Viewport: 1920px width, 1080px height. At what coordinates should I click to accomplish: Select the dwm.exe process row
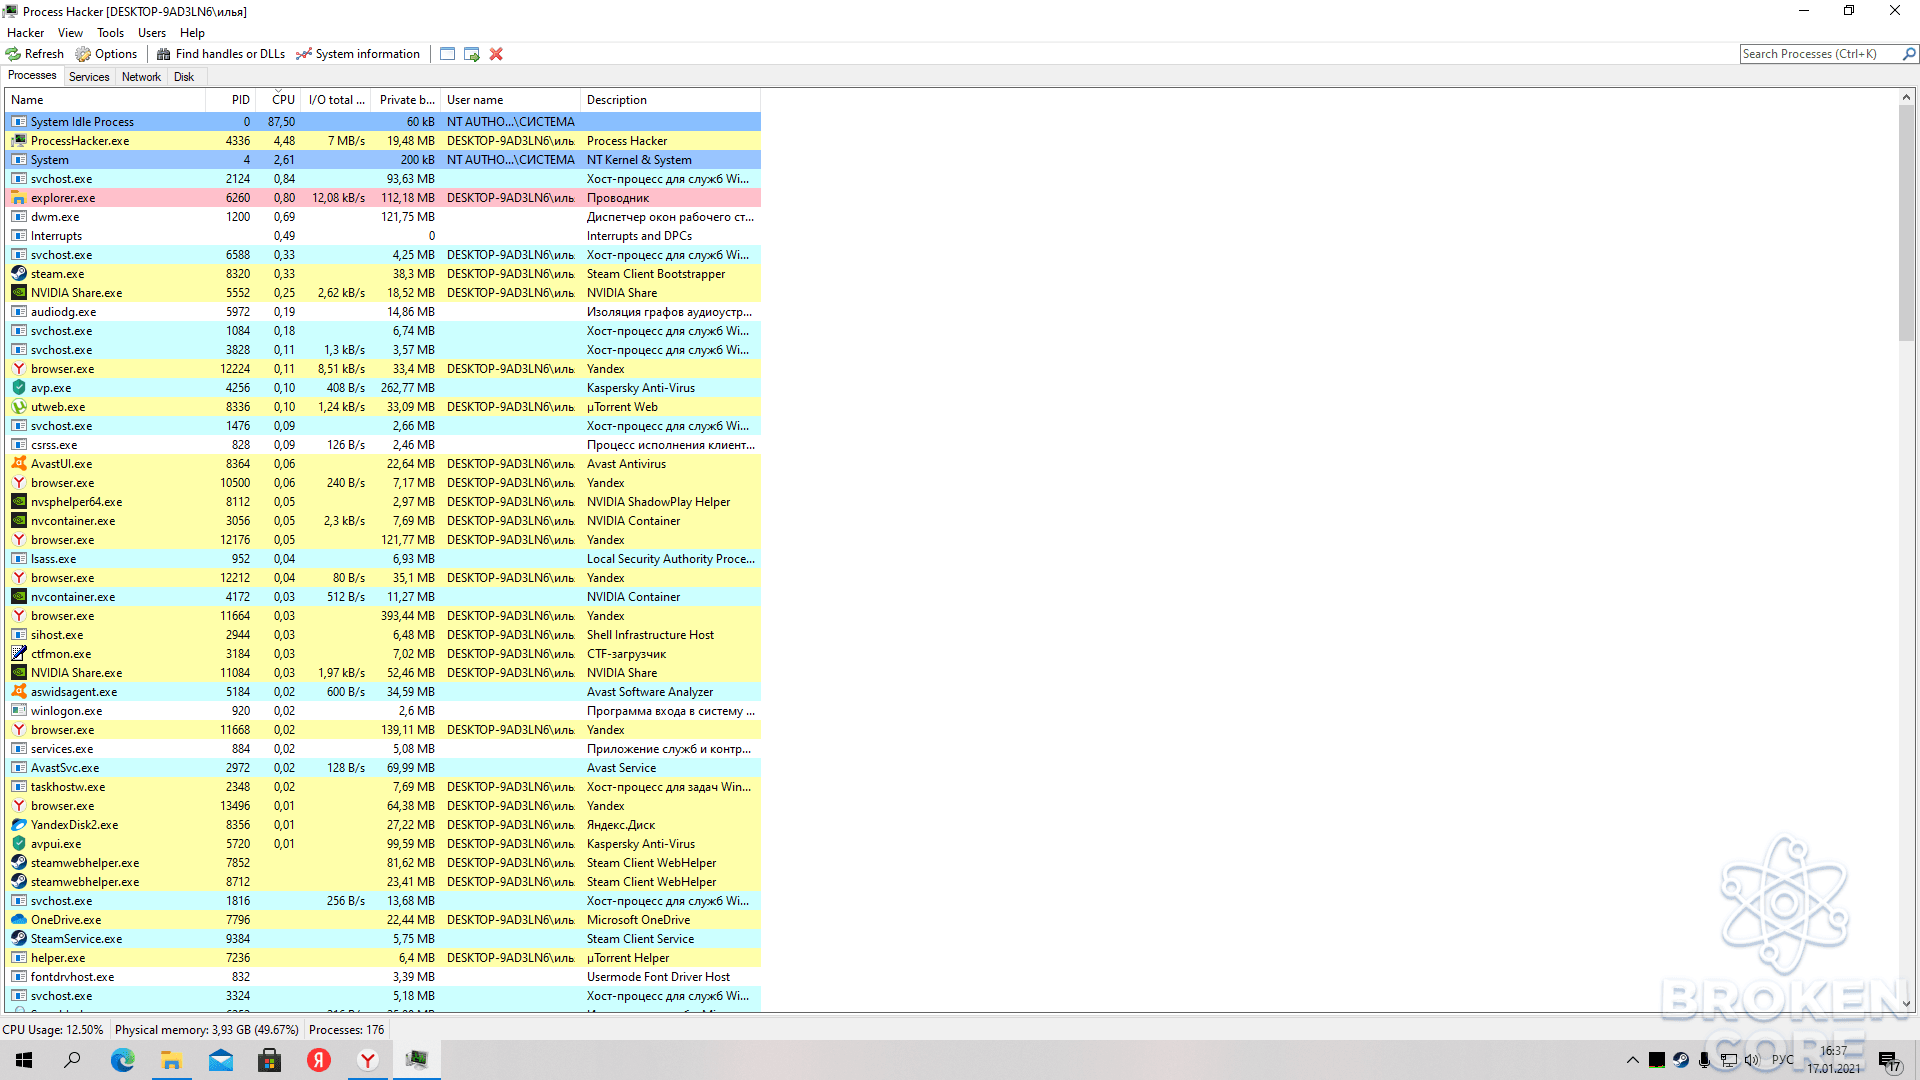pyautogui.click(x=383, y=216)
